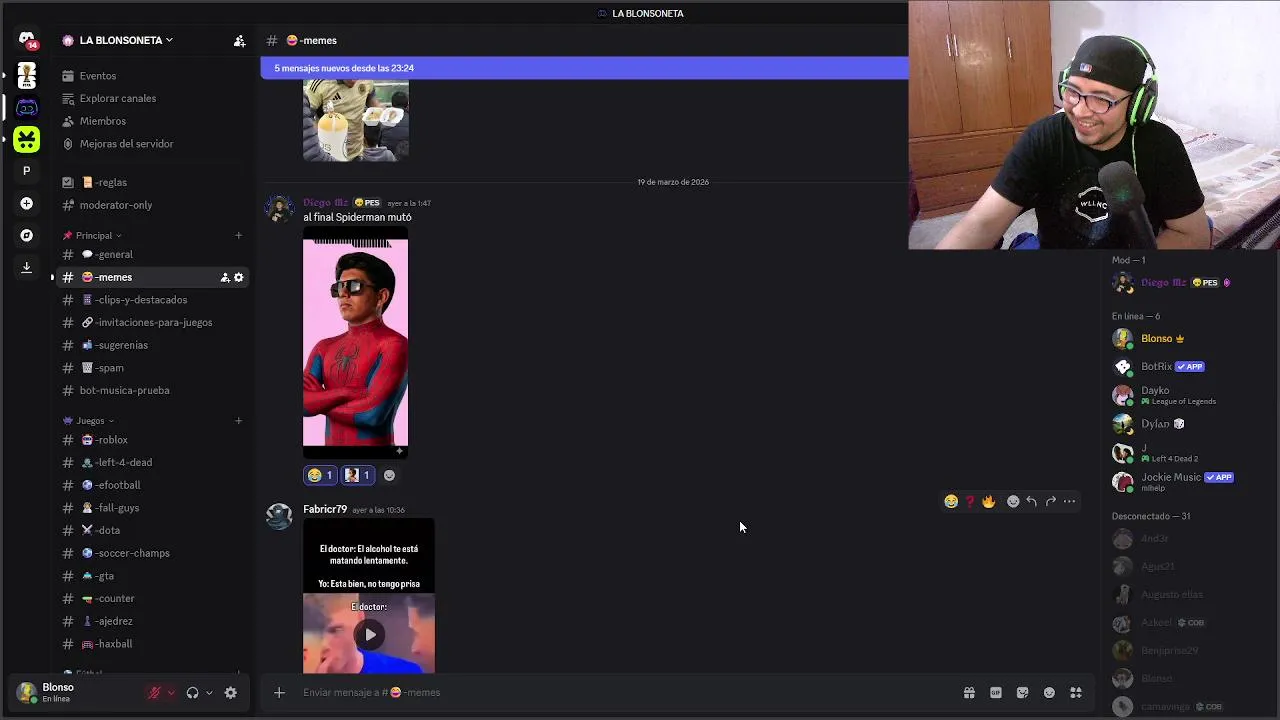Open the soccer jersey image thumbnail
This screenshot has width=1280, height=720.
point(356,120)
